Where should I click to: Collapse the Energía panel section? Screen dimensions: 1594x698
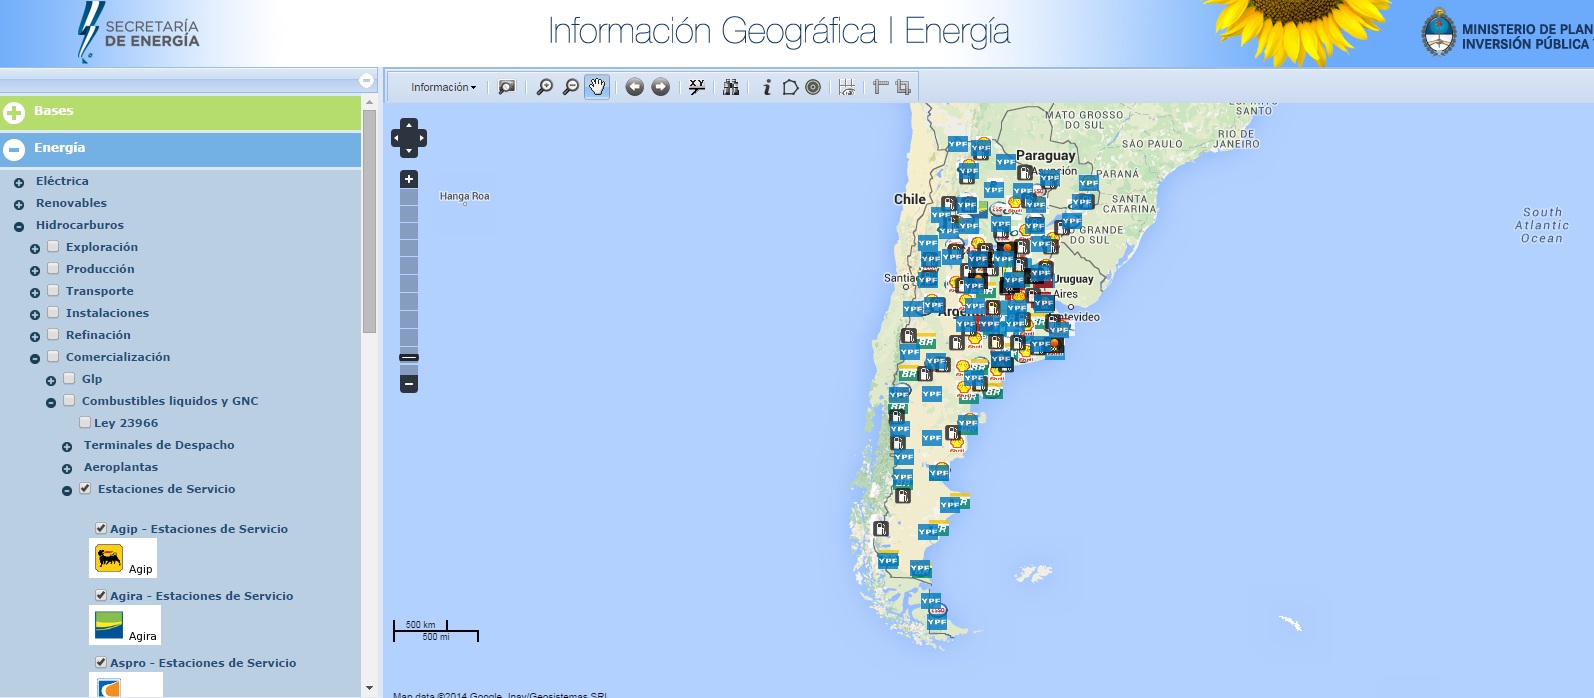(14, 150)
